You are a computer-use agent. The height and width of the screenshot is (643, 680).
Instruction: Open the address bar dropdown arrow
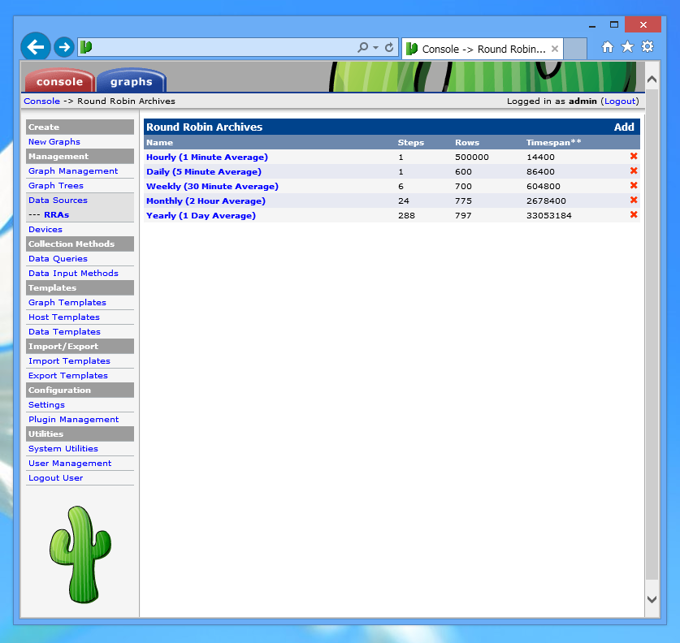click(x=376, y=47)
